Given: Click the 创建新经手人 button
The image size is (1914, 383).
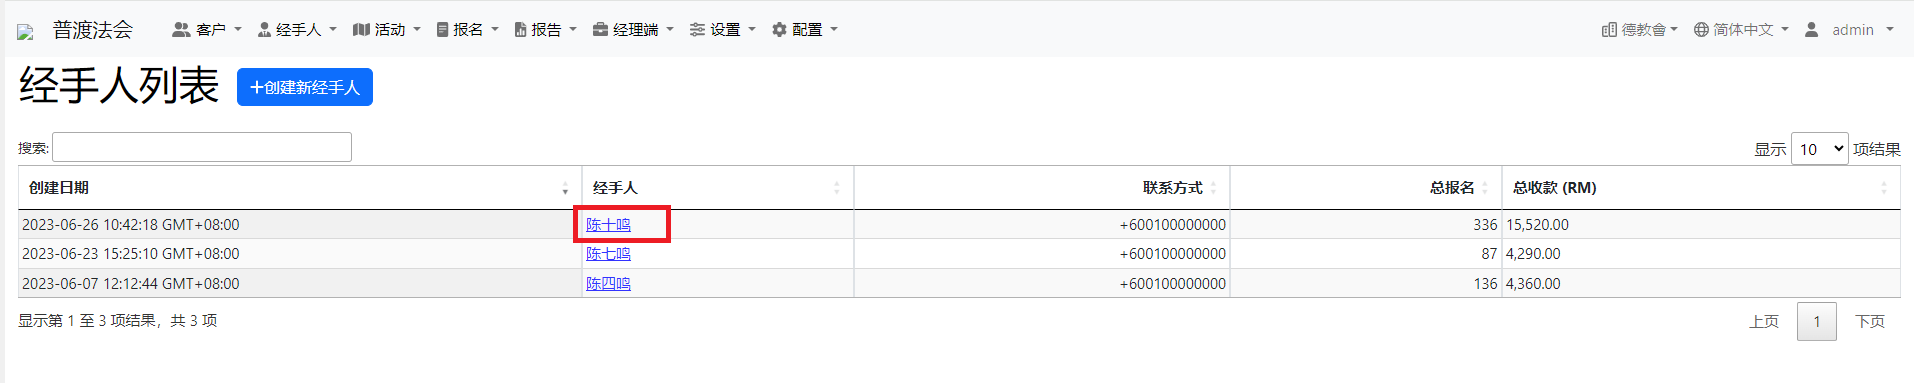Looking at the screenshot, I should (305, 87).
